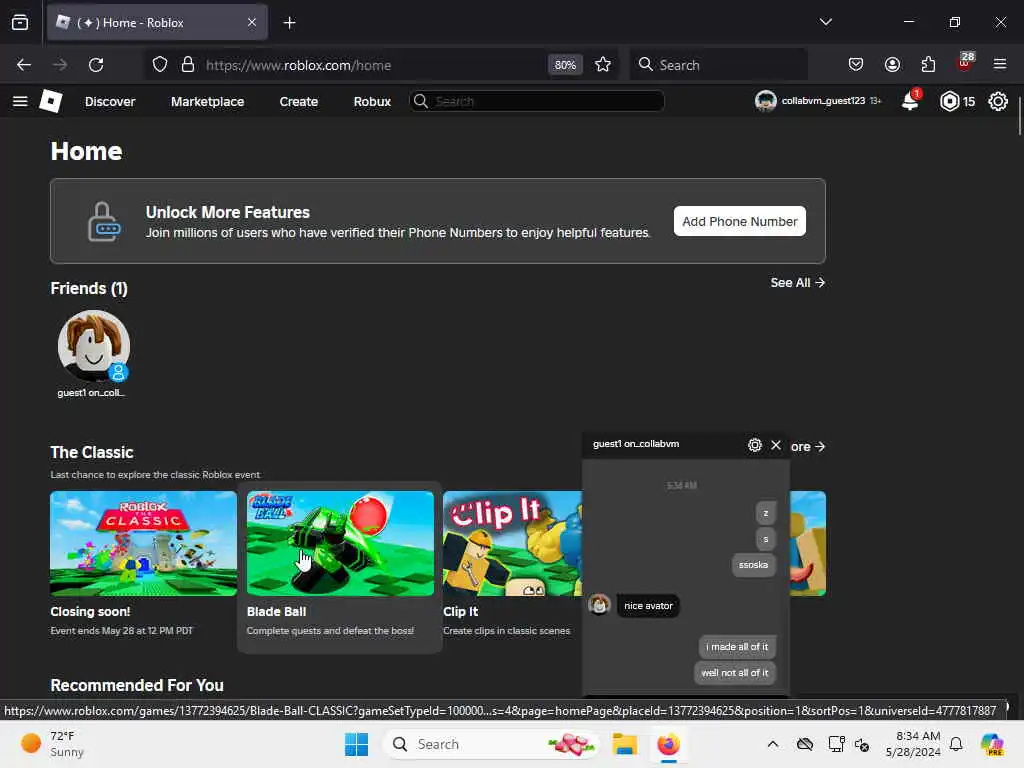
Task: Open uBlock extension icon with badge 28
Action: [x=965, y=63]
